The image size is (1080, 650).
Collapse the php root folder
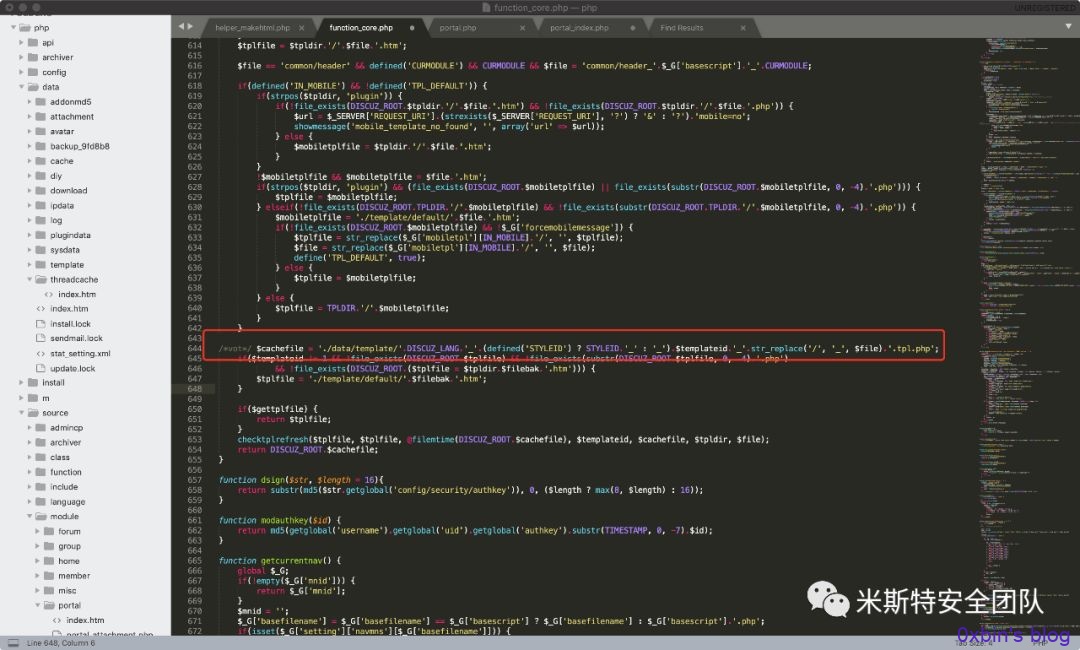tap(14, 28)
